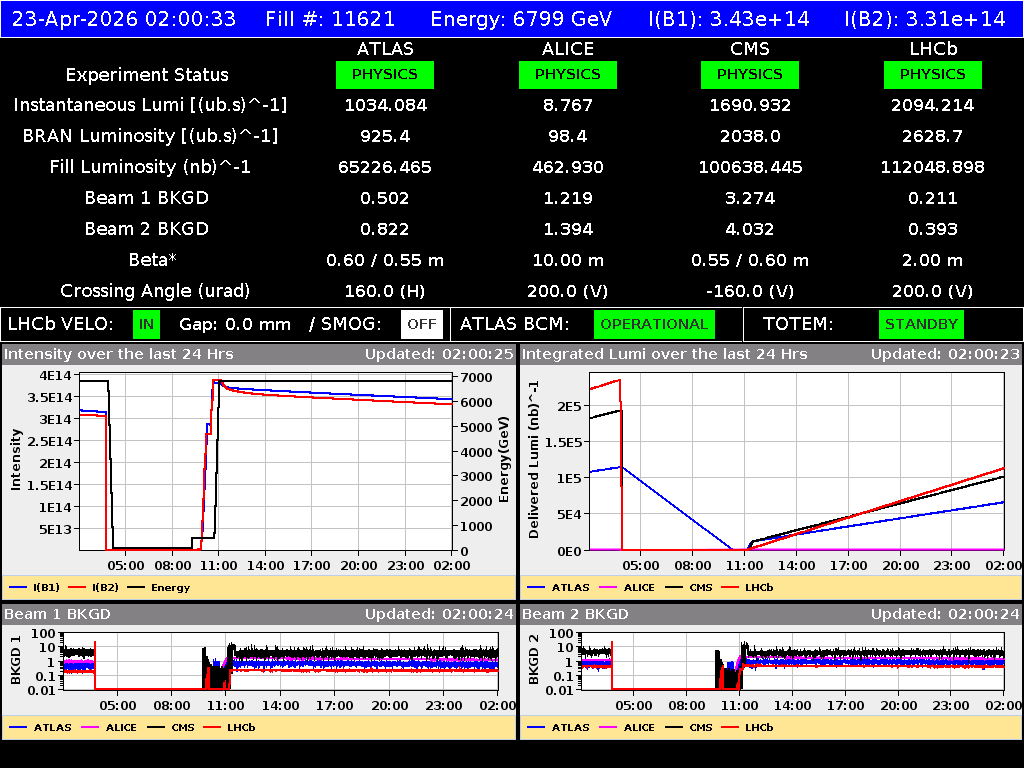Select the Energy: 6799 GeV header text
This screenshot has height=768, width=1024.
tap(521, 19)
